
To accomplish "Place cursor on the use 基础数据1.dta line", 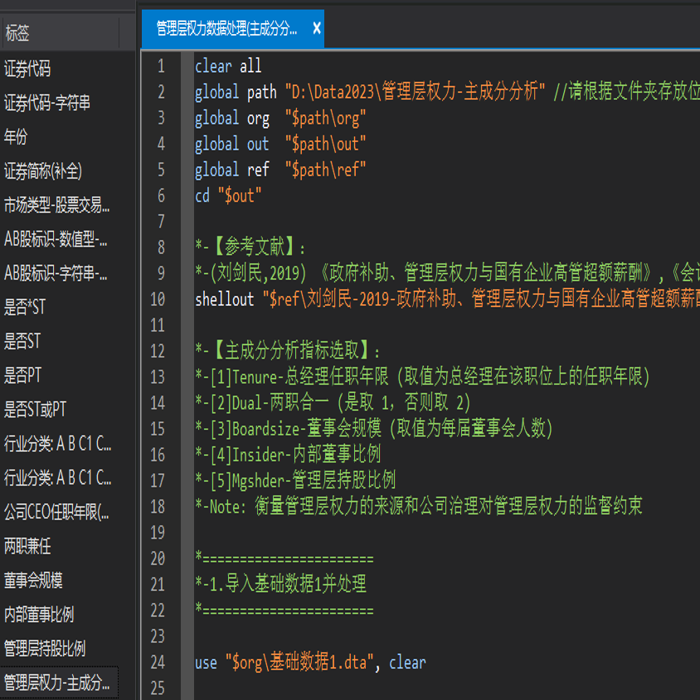I will click(310, 662).
